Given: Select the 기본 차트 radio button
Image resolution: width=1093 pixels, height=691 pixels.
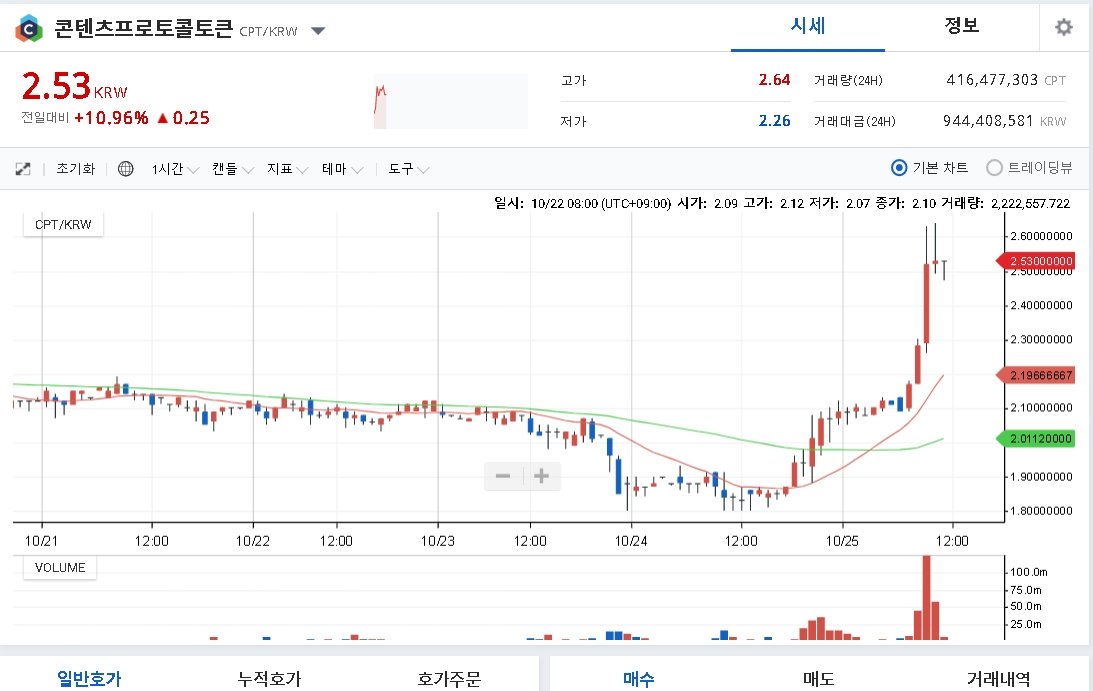Looking at the screenshot, I should click(x=899, y=168).
